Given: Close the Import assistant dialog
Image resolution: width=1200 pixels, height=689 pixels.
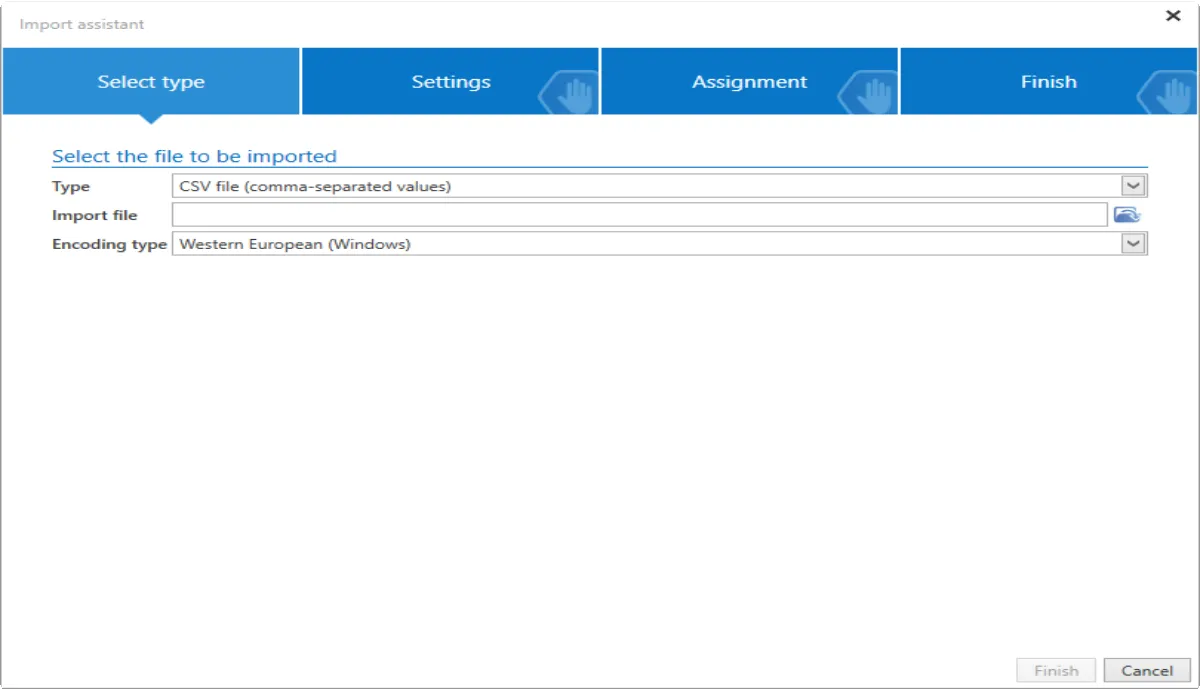Looking at the screenshot, I should click(x=1174, y=16).
